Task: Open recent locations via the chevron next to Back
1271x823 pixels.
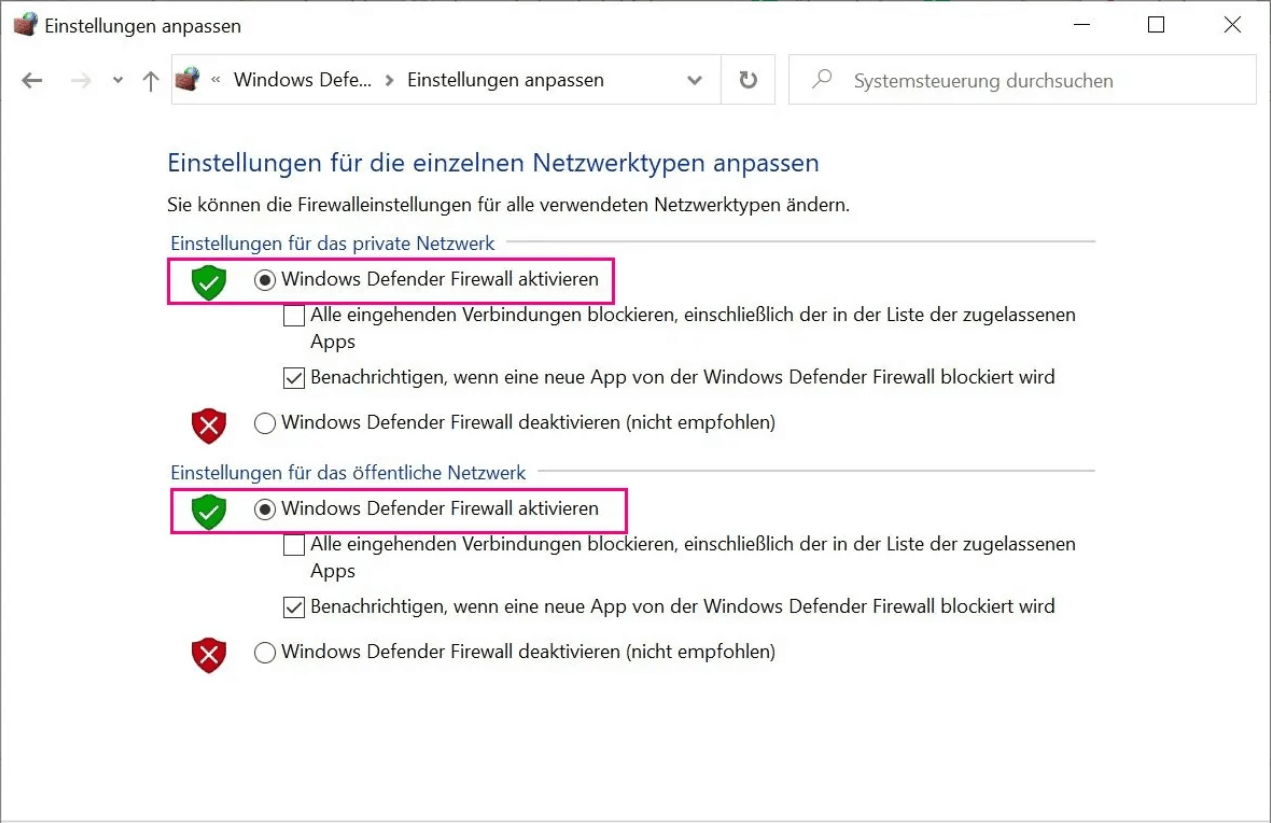Action: (117, 80)
